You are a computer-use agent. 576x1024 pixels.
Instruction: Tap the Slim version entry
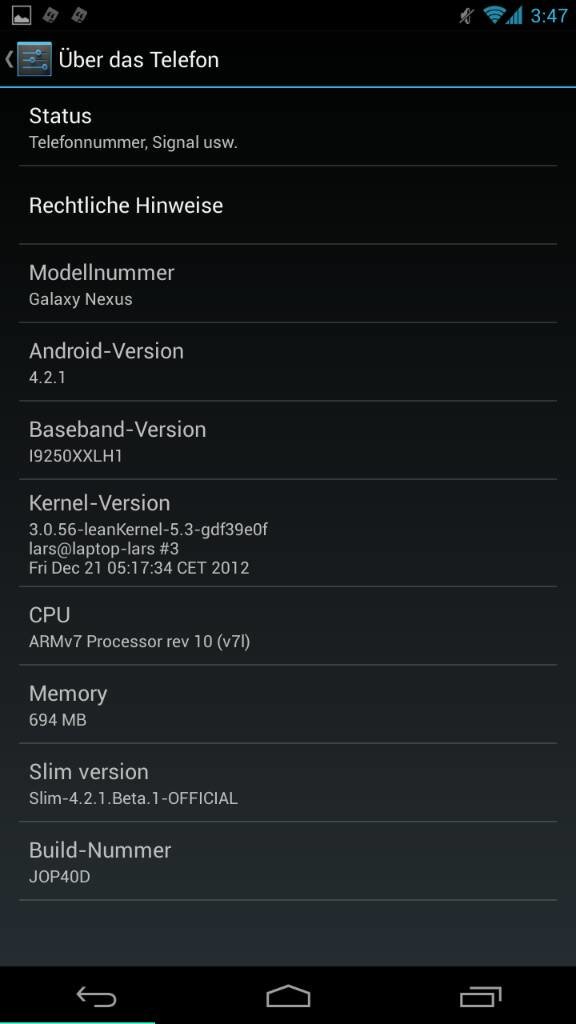pyautogui.click(x=288, y=782)
